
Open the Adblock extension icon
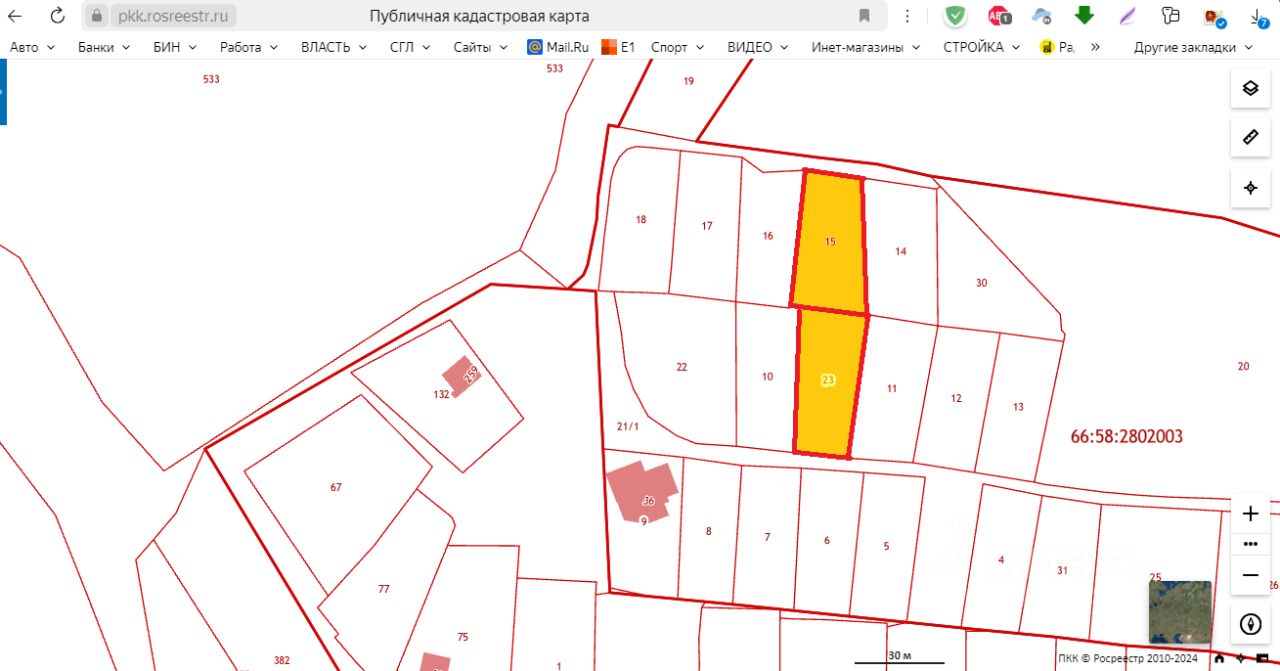(999, 16)
